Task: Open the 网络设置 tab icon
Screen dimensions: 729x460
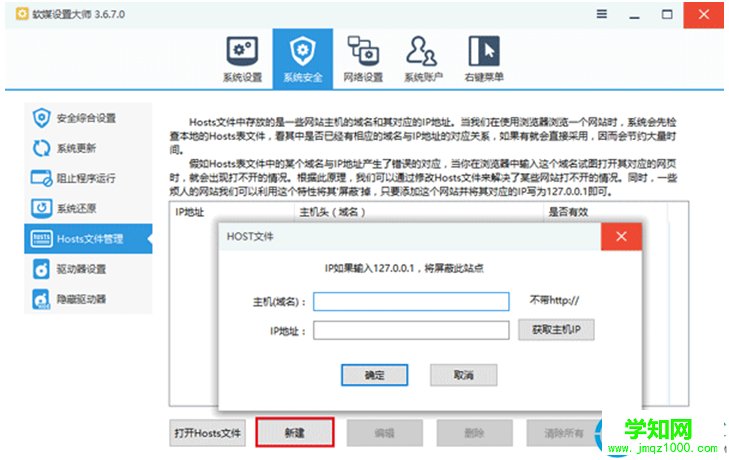Action: (363, 51)
